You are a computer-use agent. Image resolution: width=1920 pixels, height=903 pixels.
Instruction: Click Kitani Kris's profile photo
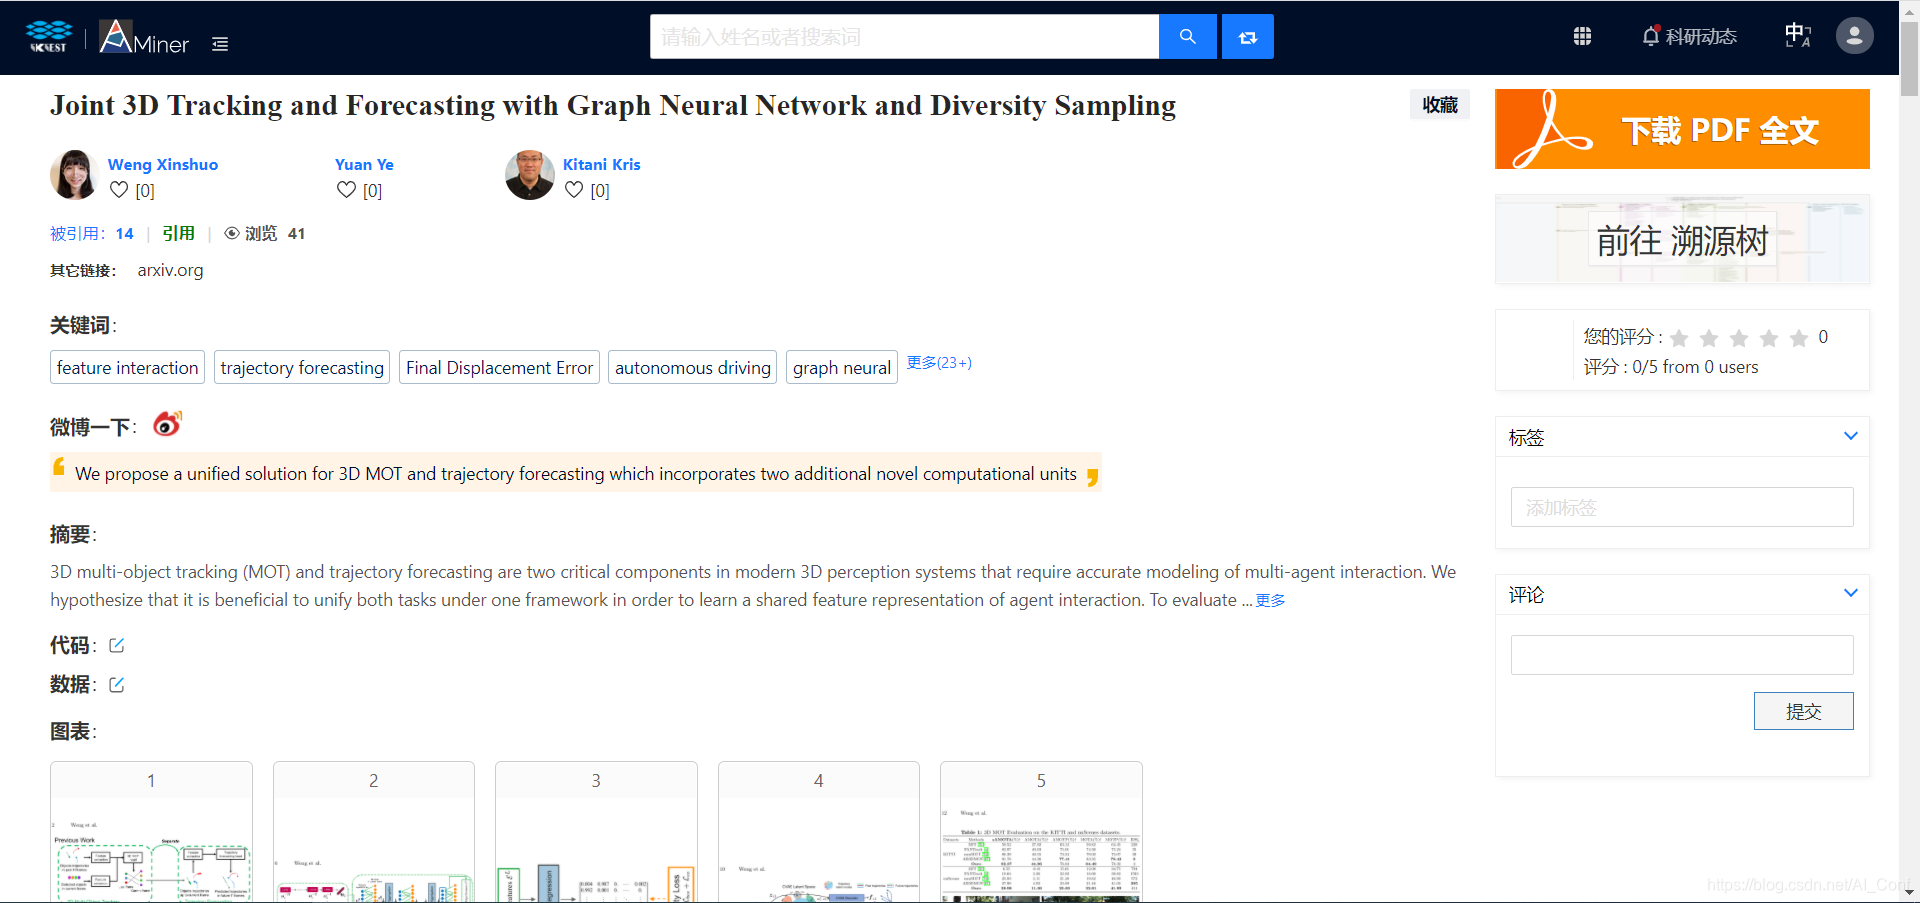(529, 175)
